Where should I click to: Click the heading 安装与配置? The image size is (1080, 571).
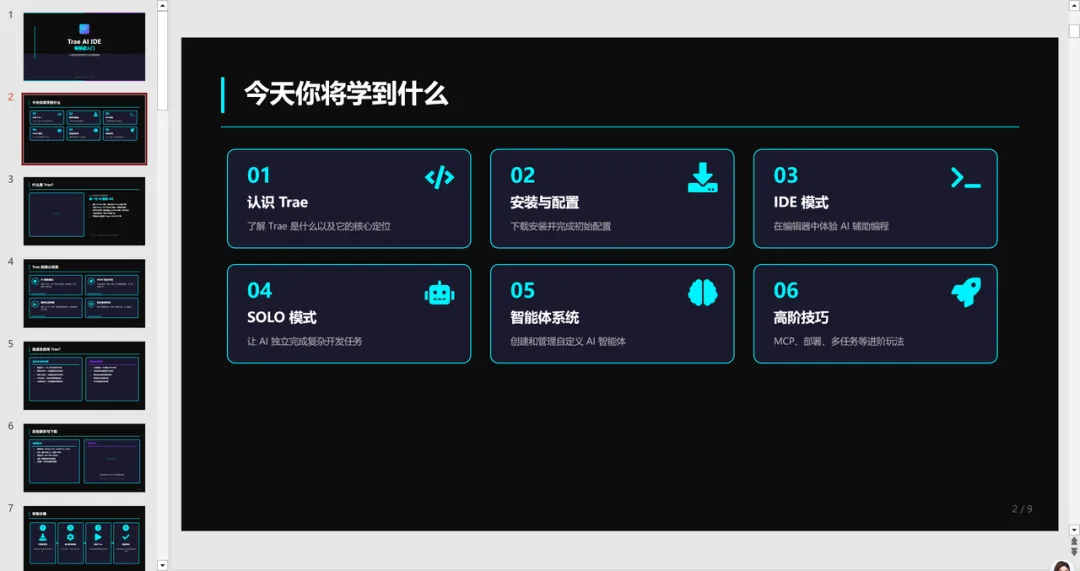click(545, 203)
